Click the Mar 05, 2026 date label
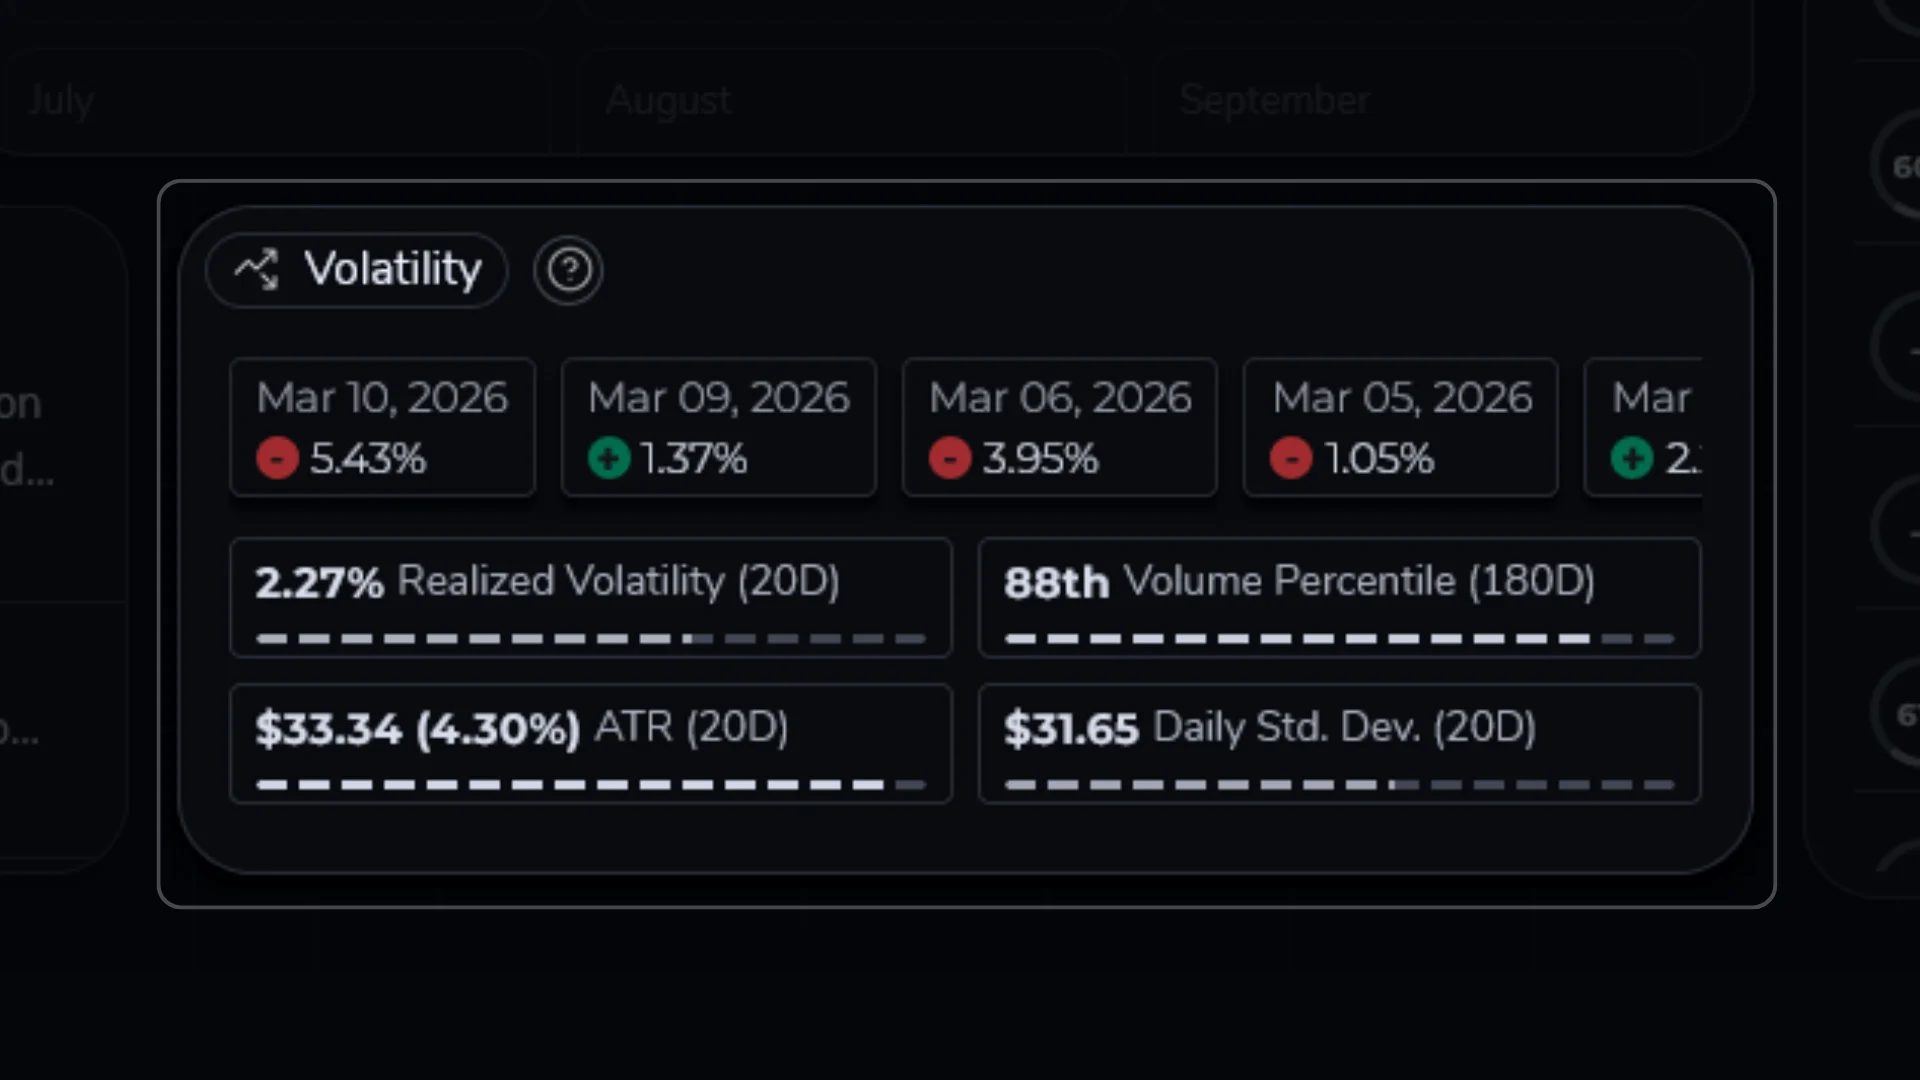Viewport: 1920px width, 1080px height. point(1401,397)
